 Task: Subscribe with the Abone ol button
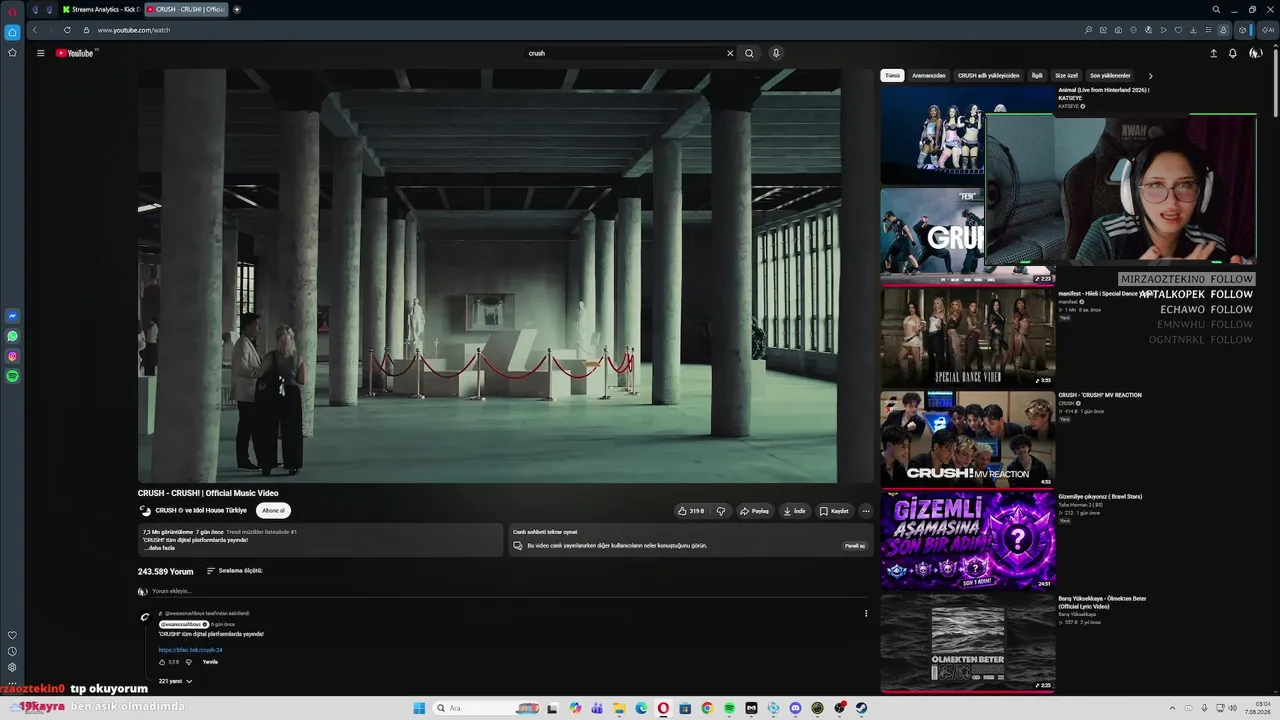273,511
